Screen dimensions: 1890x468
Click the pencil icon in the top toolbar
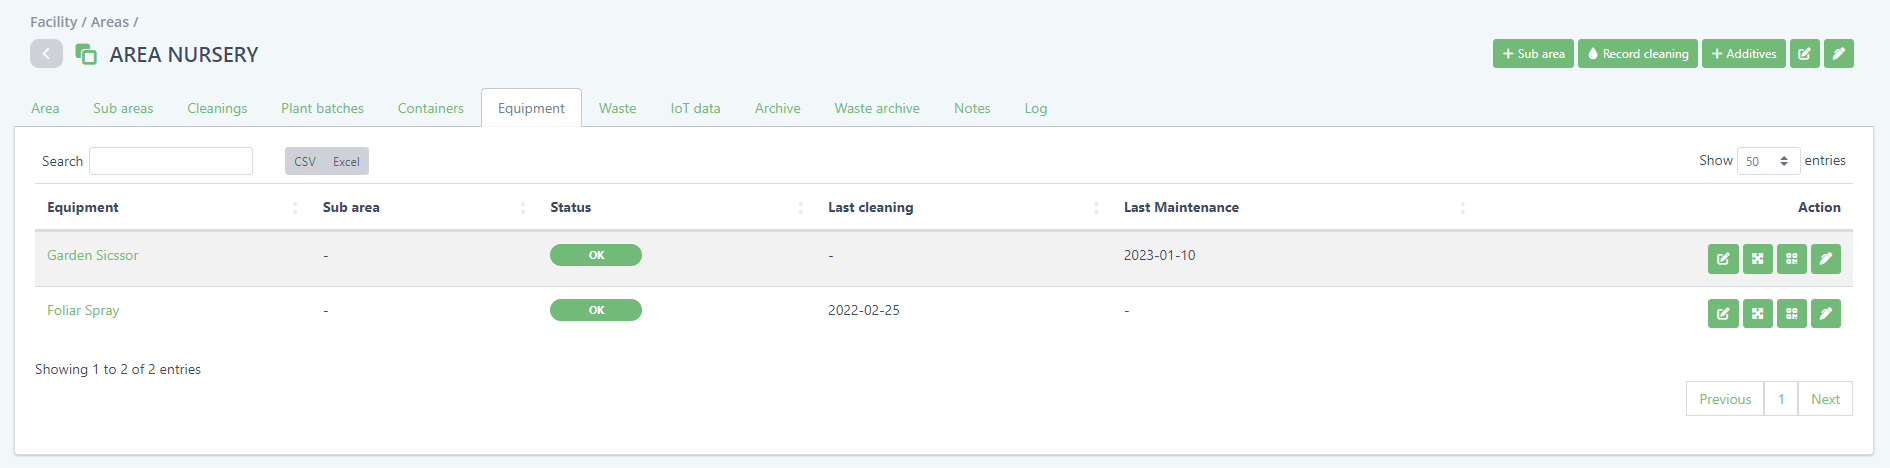point(1838,54)
